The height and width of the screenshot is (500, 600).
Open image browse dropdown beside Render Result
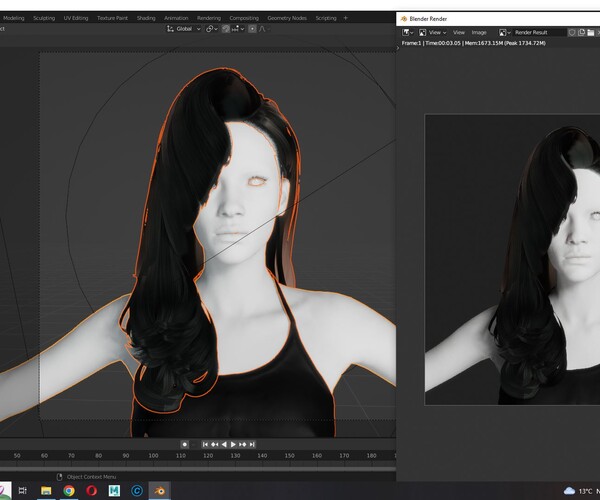coord(505,33)
